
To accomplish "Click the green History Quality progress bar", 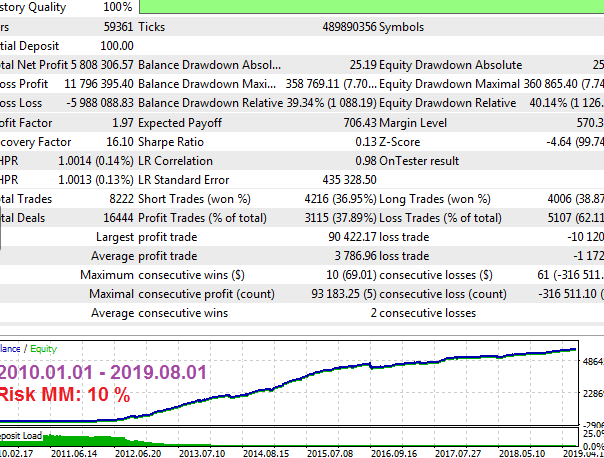I will (x=370, y=7).
